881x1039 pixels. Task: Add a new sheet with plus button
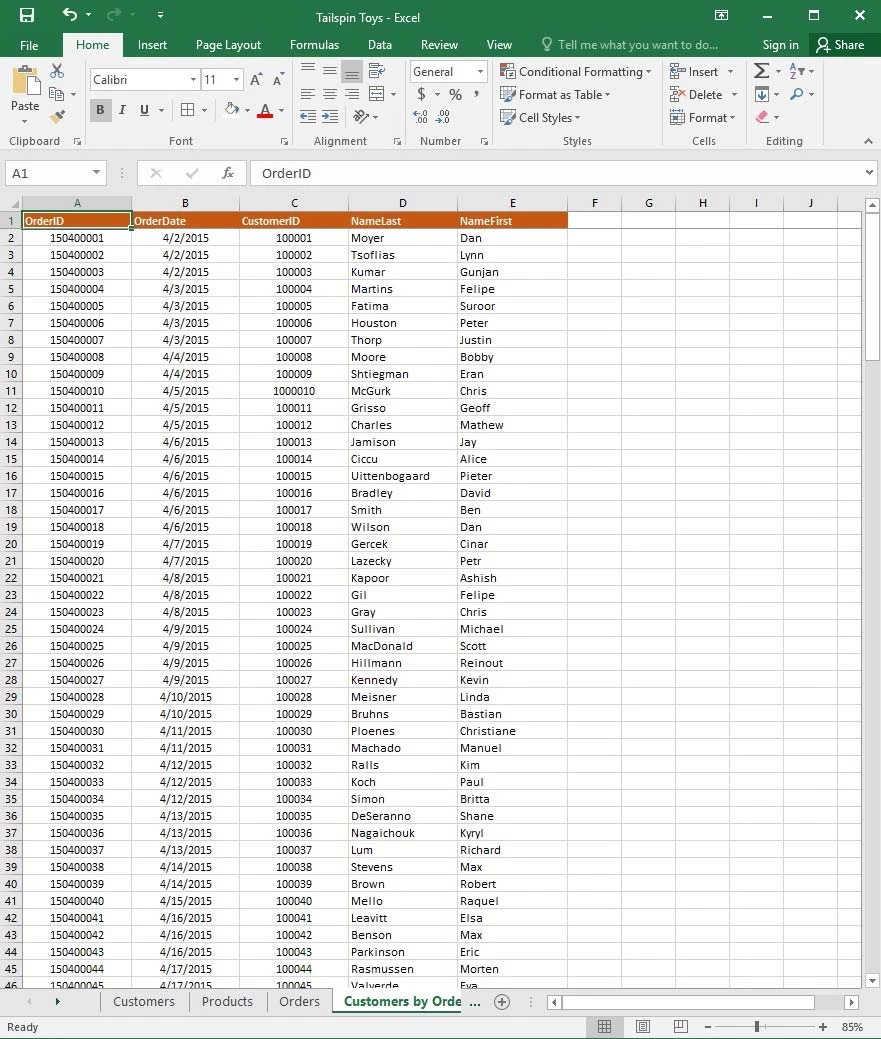[502, 1001]
